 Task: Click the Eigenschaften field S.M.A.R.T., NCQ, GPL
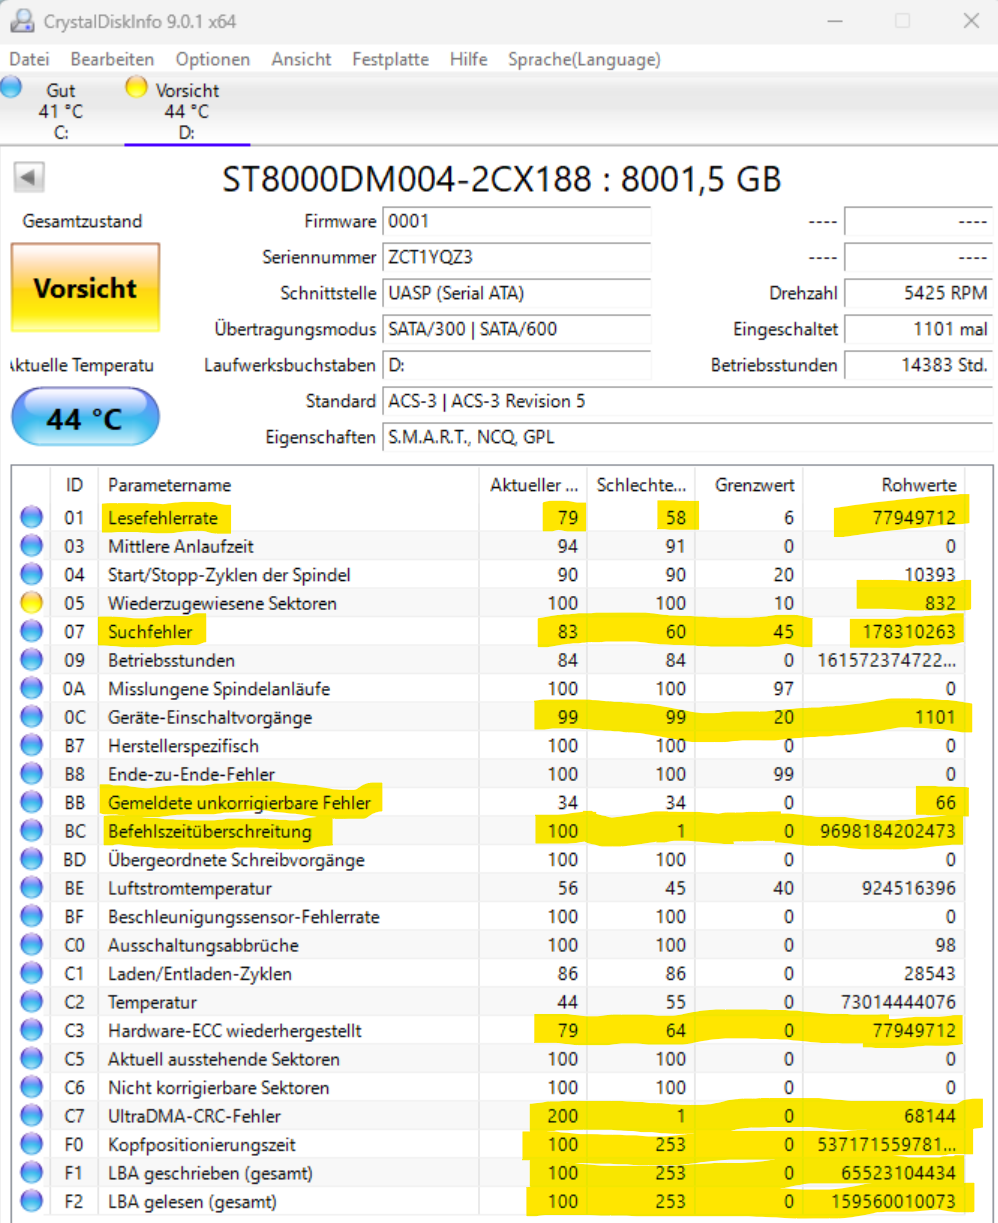pyautogui.click(x=688, y=437)
